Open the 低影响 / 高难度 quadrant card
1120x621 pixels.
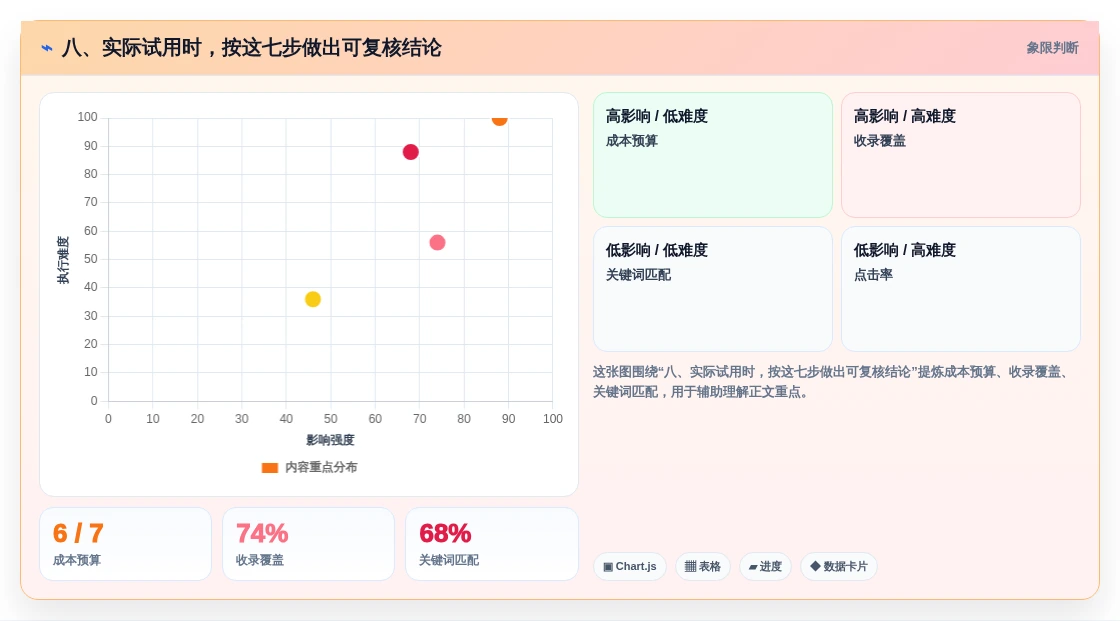[x=961, y=289]
